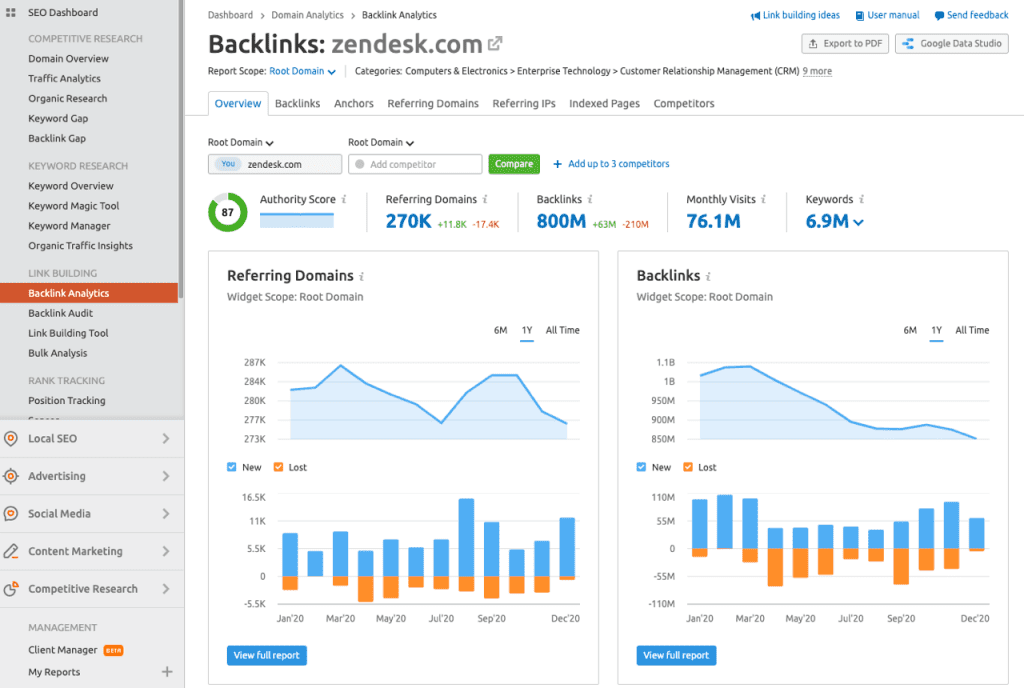Click the Advertising target icon
Image resolution: width=1024 pixels, height=688 pixels.
(11, 476)
